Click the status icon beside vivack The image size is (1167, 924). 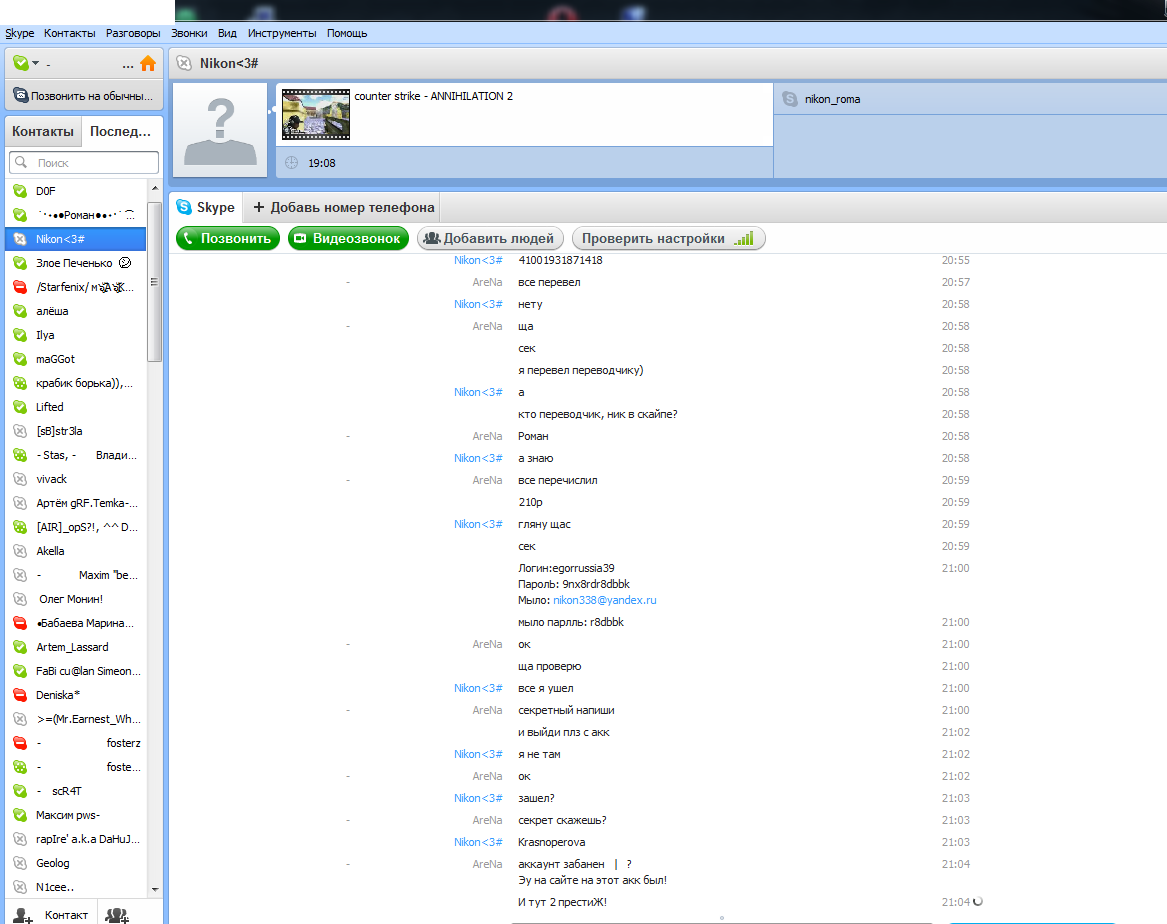20,479
